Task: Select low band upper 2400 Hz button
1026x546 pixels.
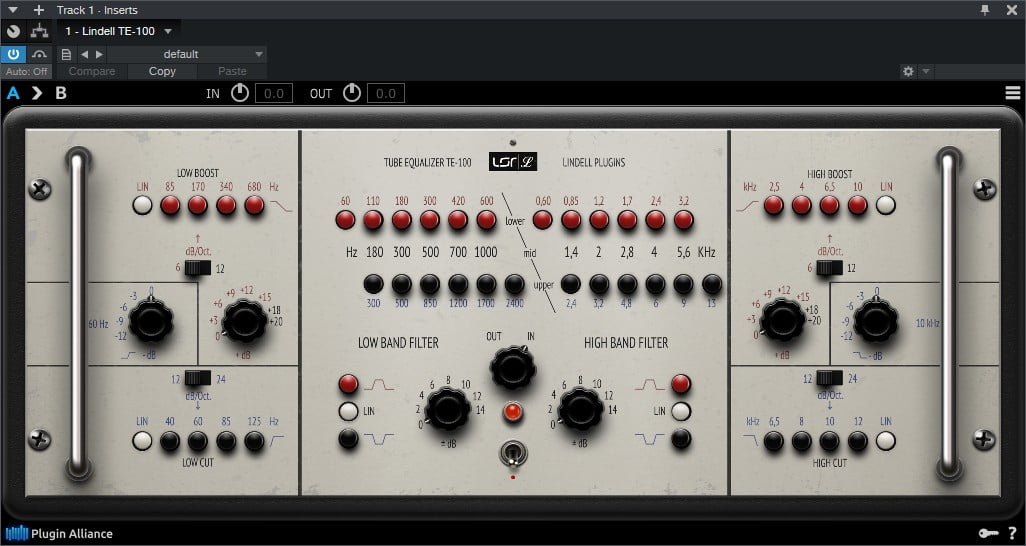Action: tap(514, 283)
